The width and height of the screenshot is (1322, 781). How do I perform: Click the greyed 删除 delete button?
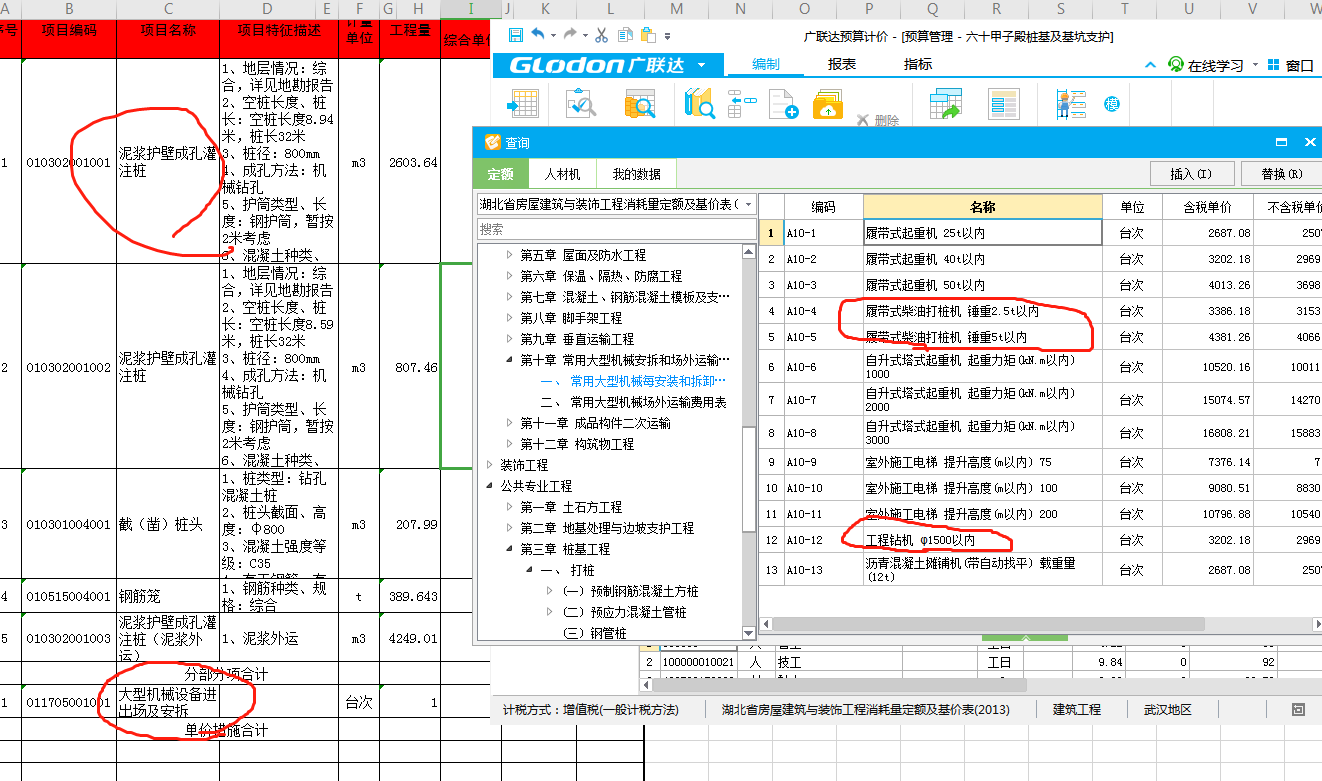pyautogui.click(x=878, y=120)
